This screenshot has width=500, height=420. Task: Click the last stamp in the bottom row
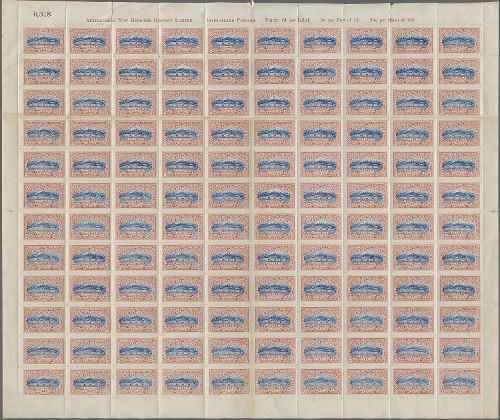[x=459, y=382]
